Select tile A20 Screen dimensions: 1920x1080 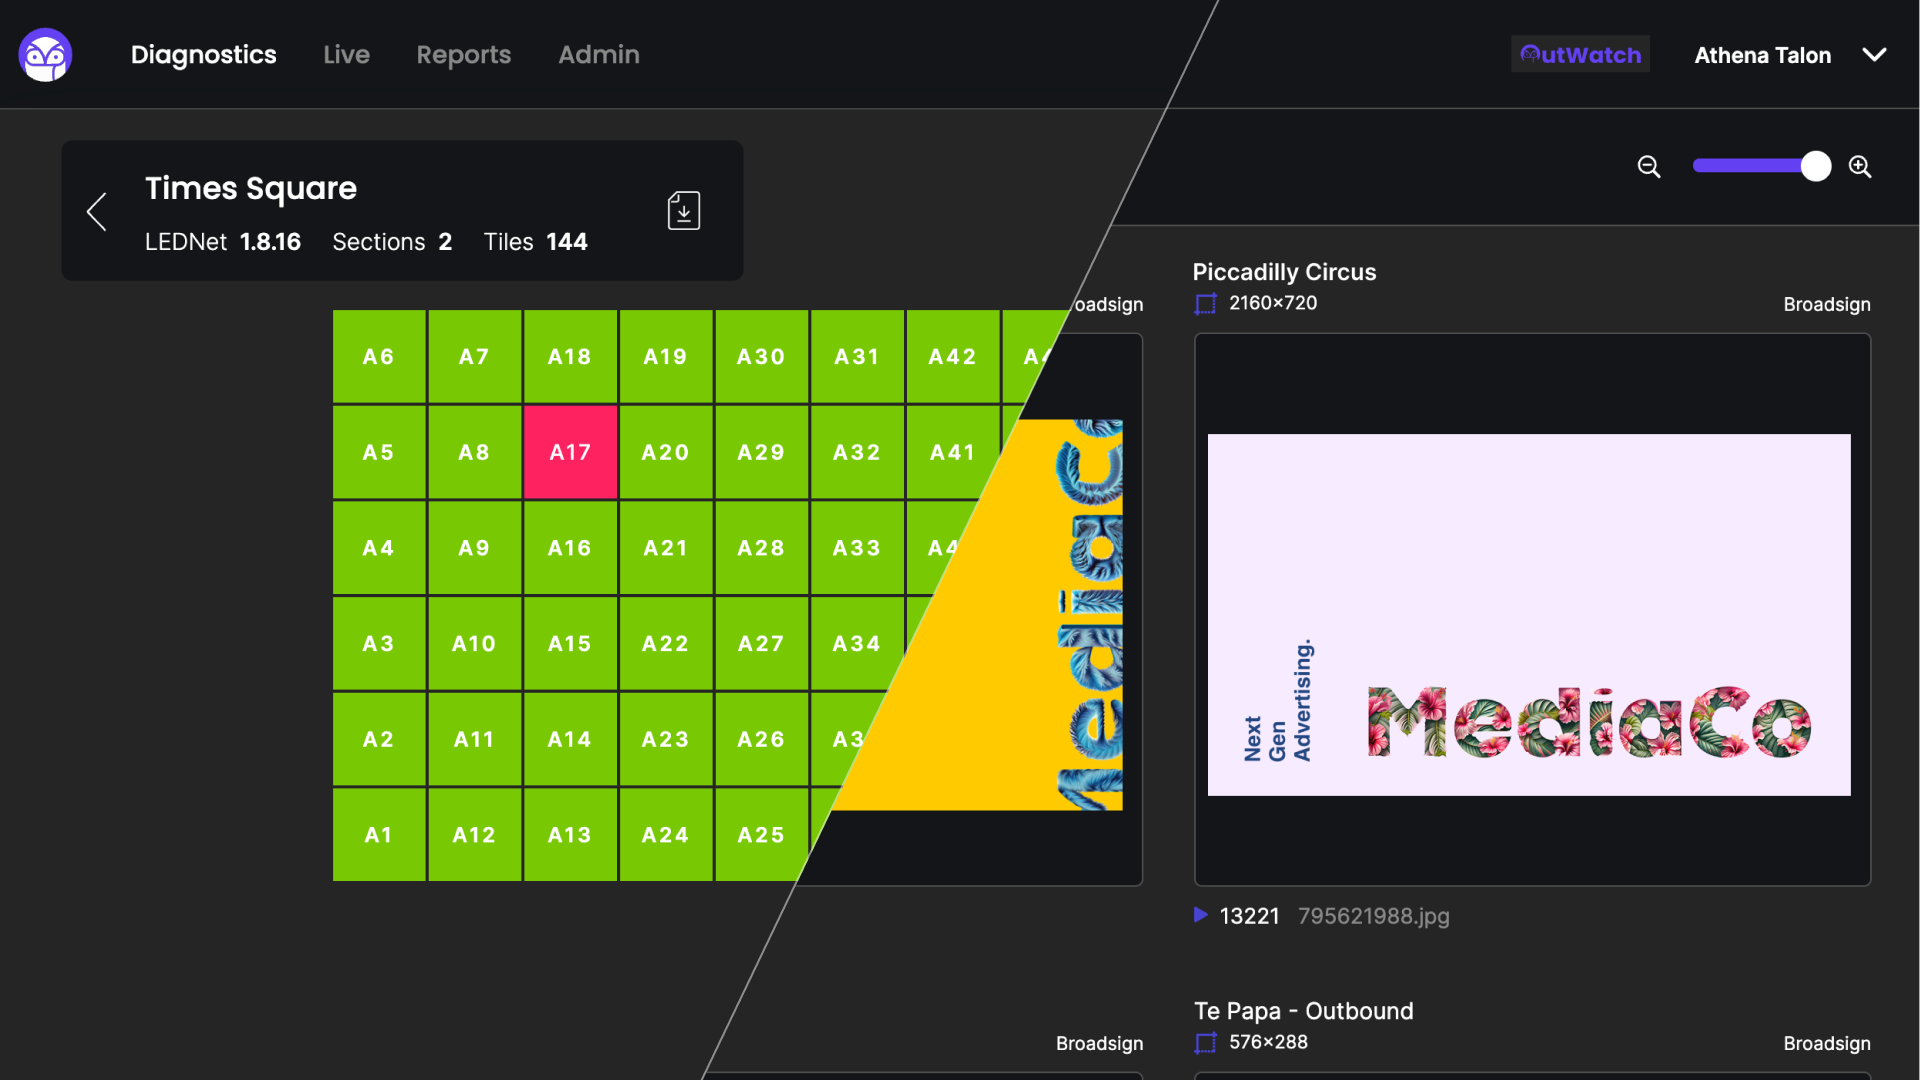click(666, 452)
